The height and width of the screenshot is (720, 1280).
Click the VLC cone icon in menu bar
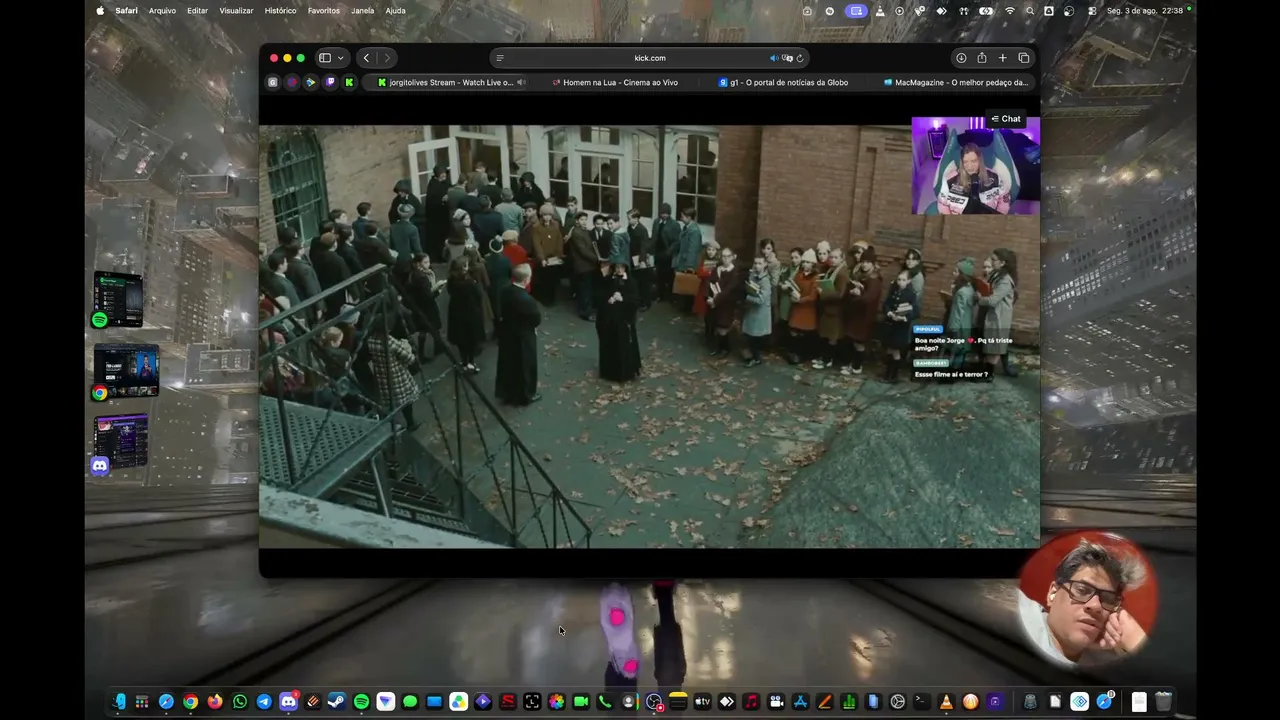pyautogui.click(x=880, y=11)
